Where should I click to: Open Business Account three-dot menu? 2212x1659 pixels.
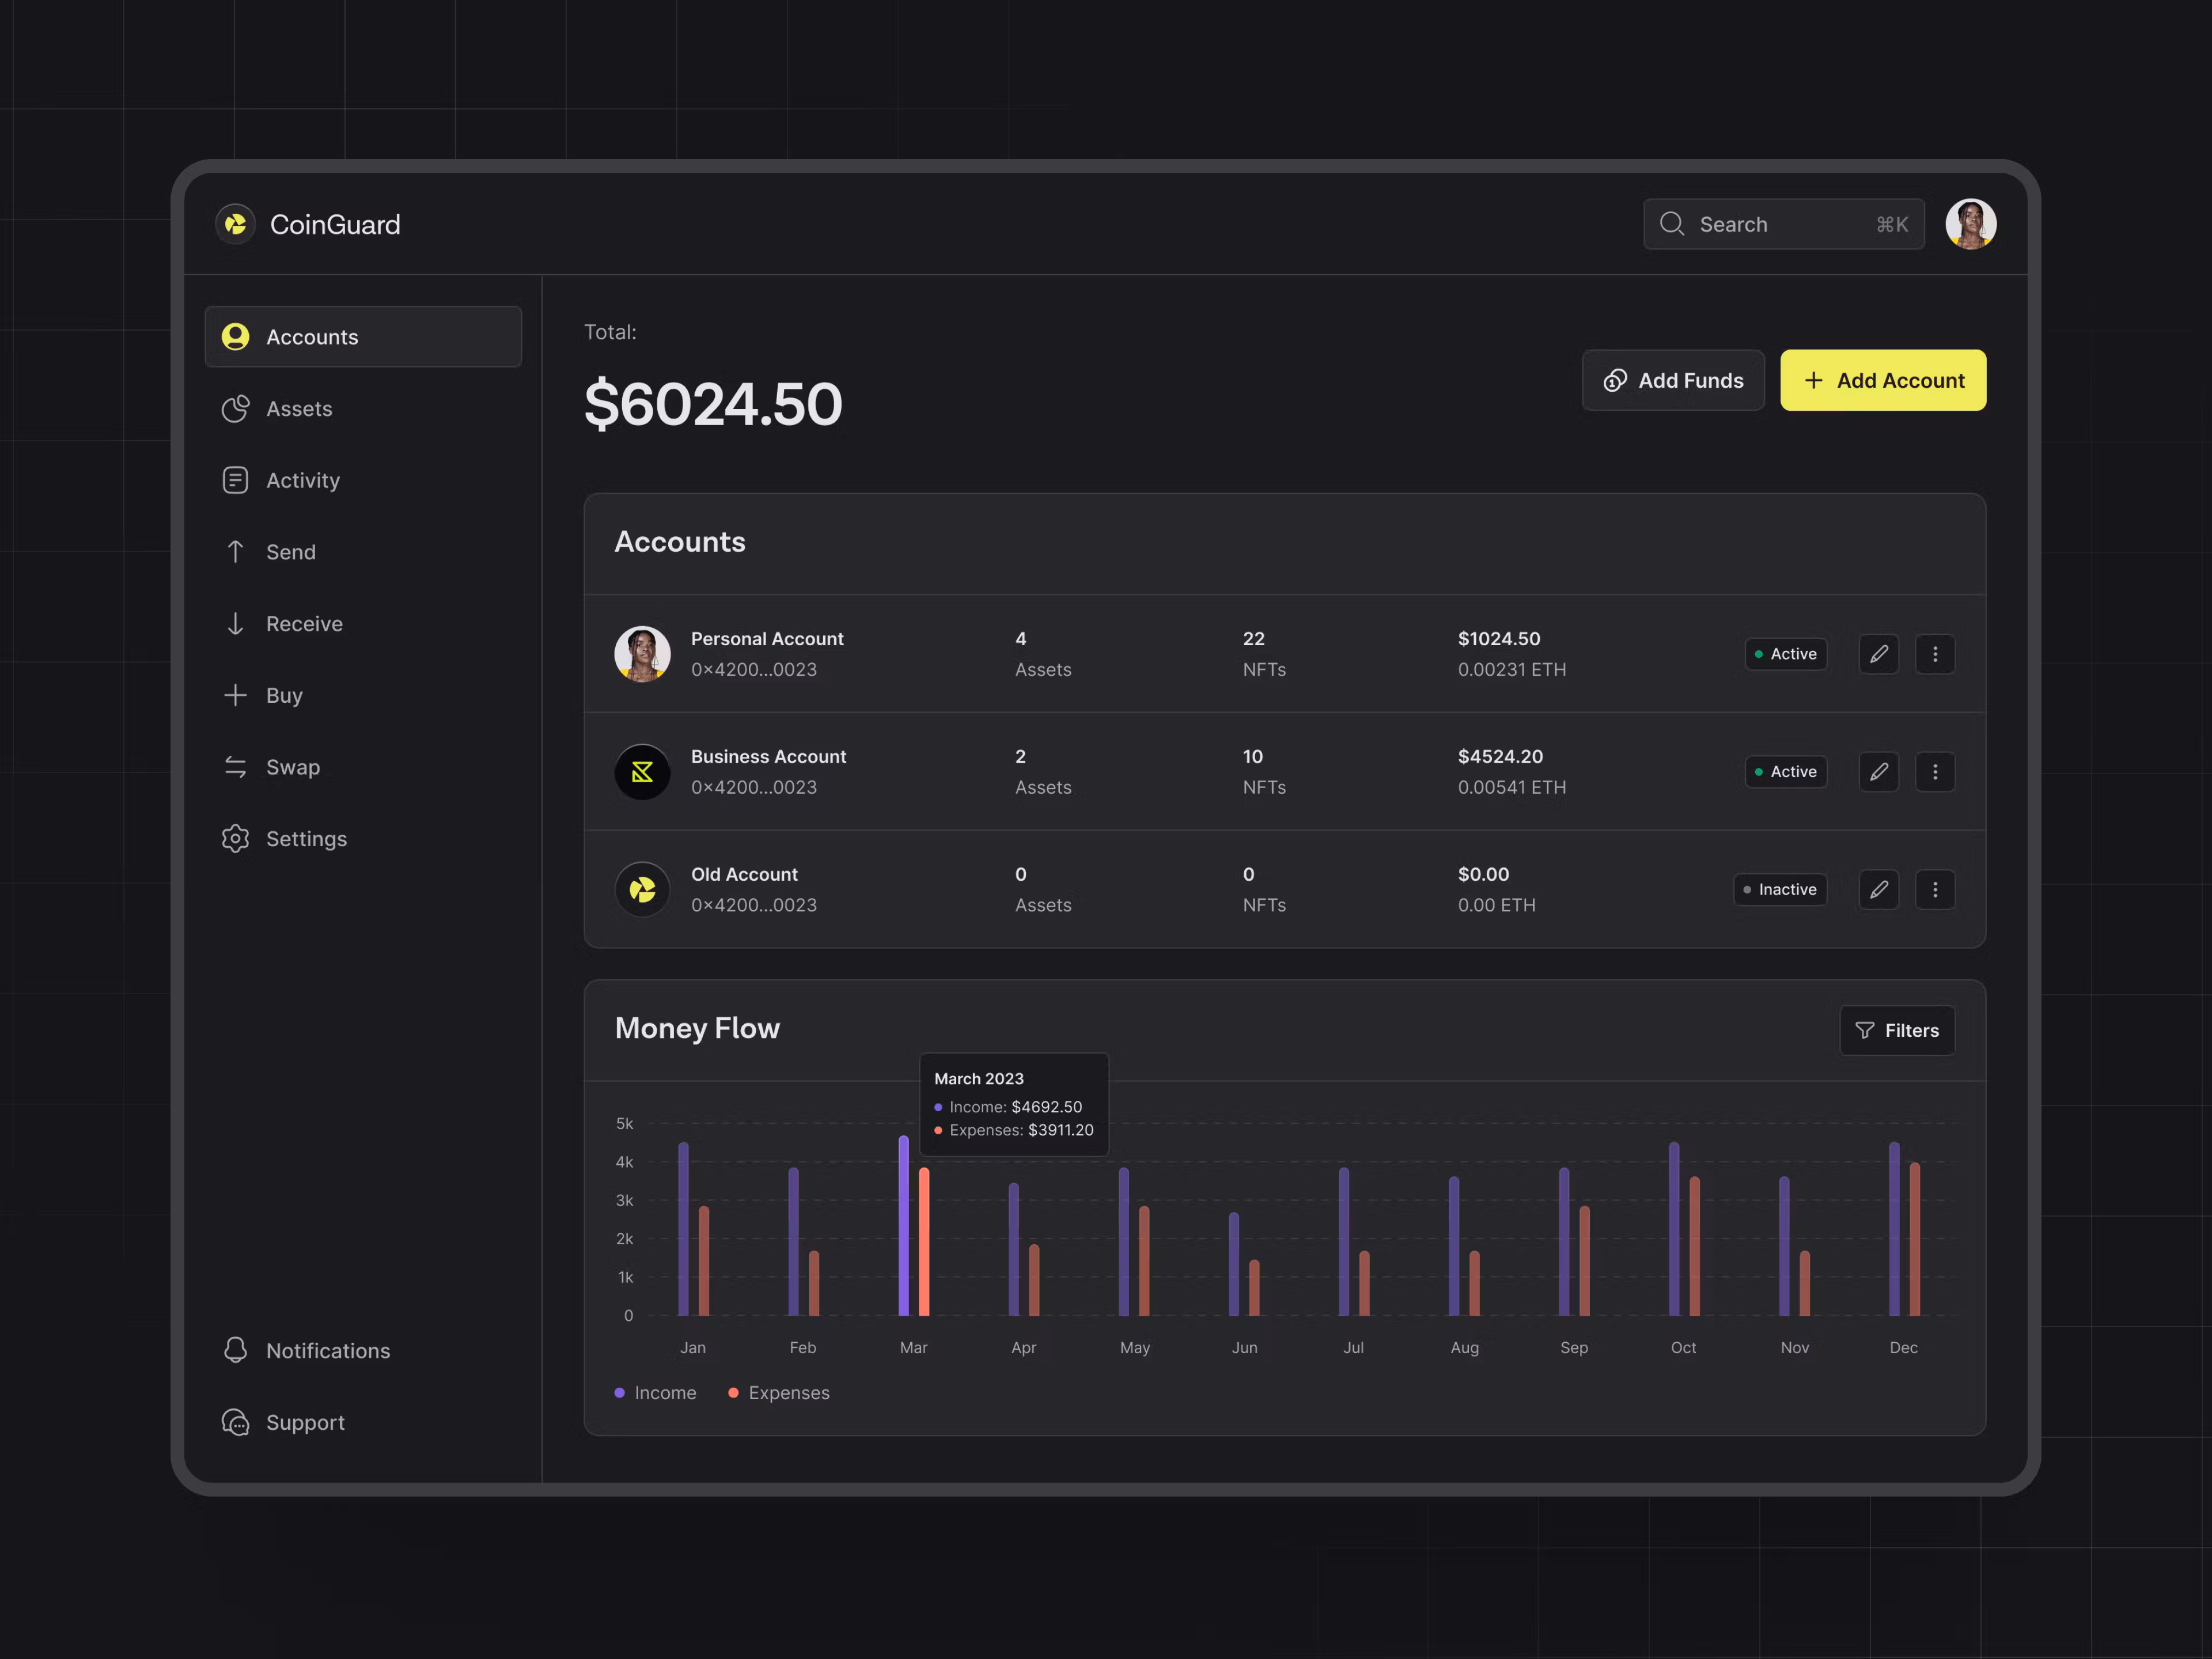coord(1934,772)
